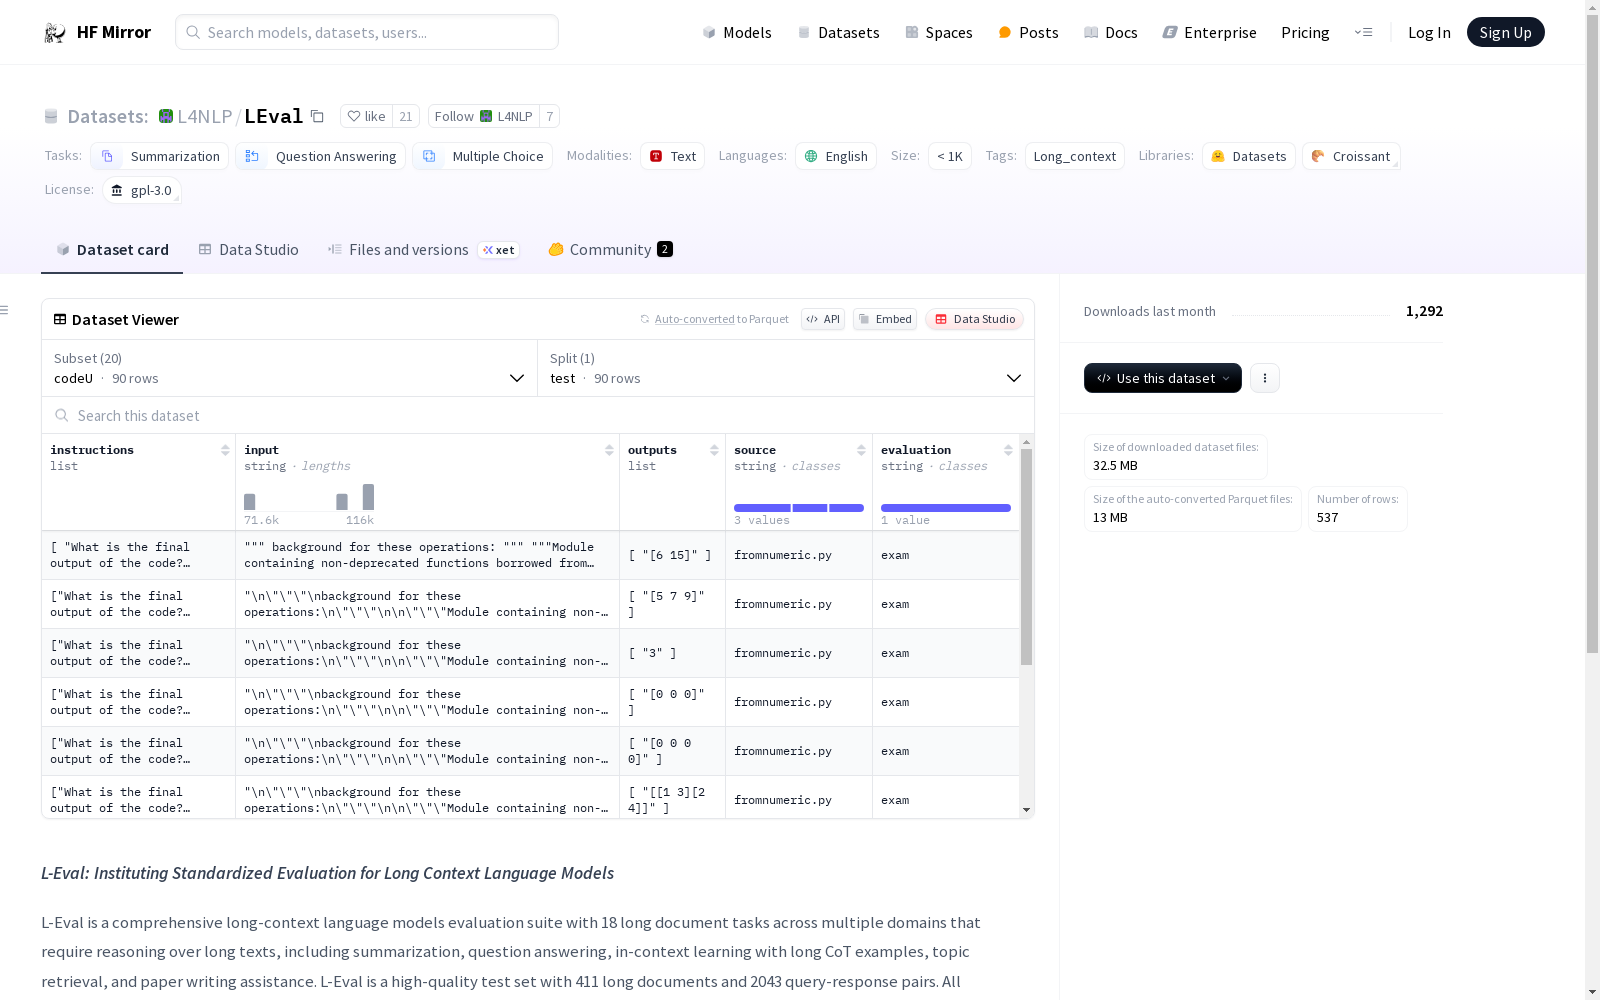Screen dimensions: 1600x1000
Task: Click the follower count 7
Action: 549,116
